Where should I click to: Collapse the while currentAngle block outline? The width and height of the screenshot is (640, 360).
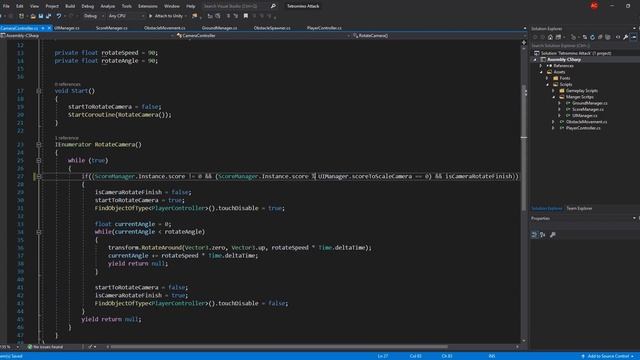39,232
